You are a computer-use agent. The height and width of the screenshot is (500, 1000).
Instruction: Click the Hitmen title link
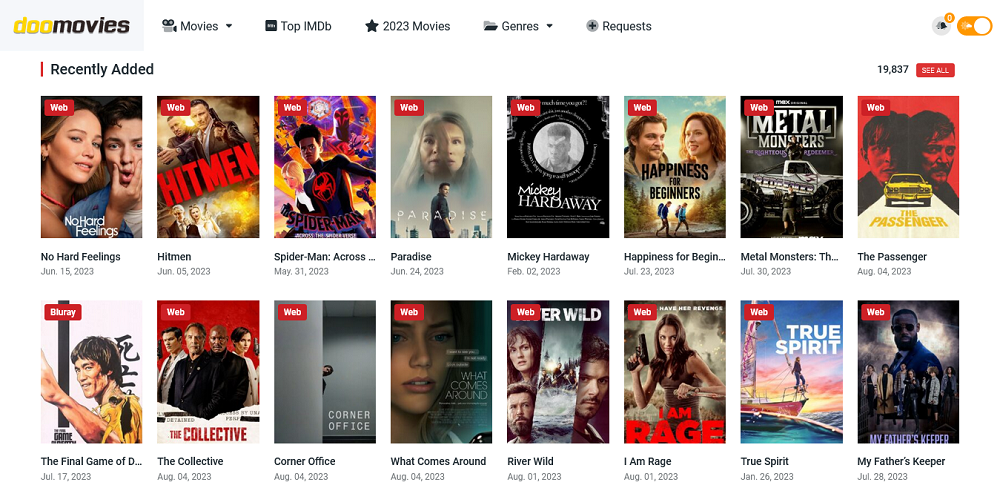click(x=174, y=256)
